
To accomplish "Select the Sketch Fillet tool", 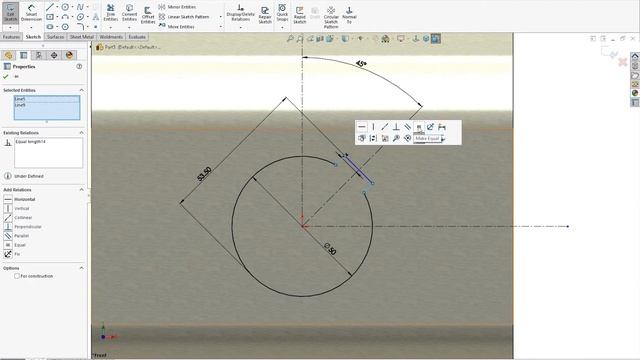I will [80, 27].
